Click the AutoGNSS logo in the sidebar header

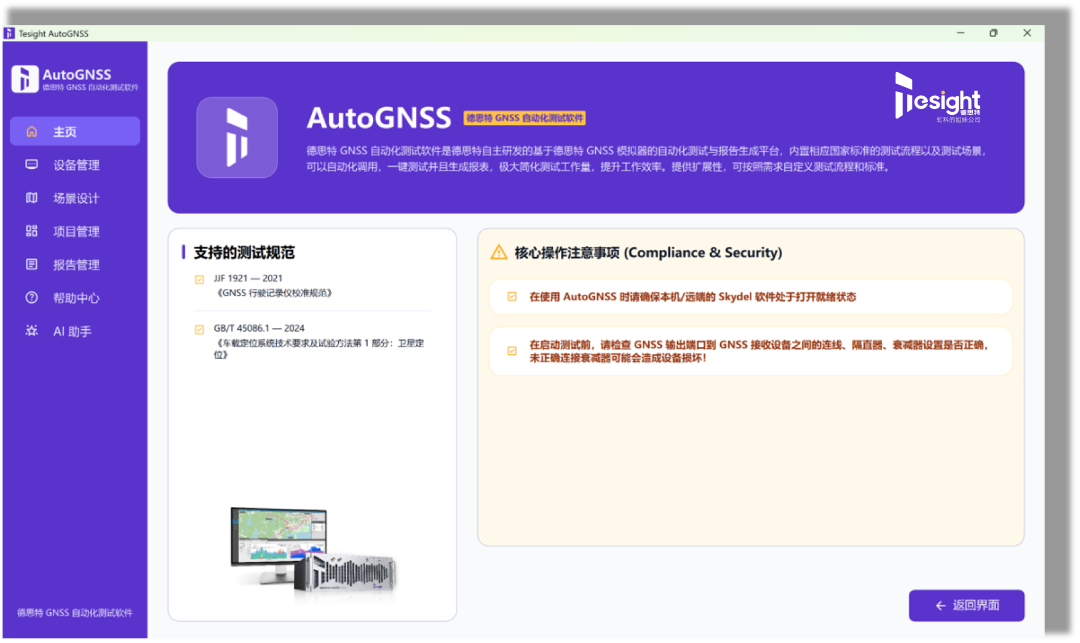25,78
